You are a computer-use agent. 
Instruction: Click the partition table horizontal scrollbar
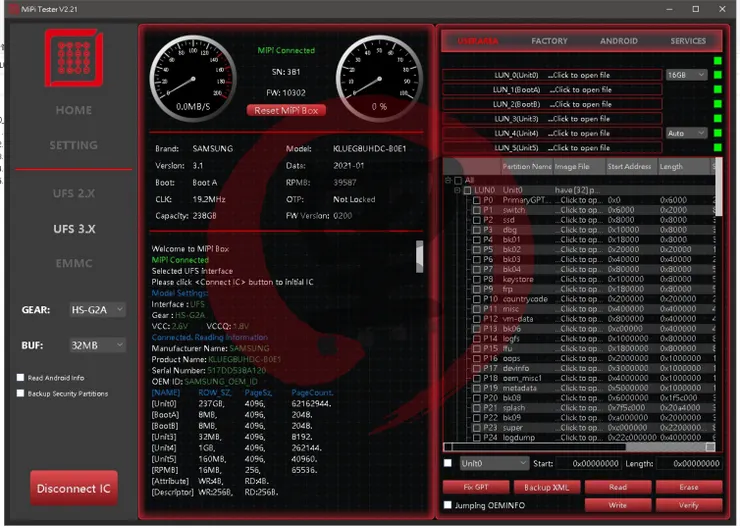click(x=579, y=447)
